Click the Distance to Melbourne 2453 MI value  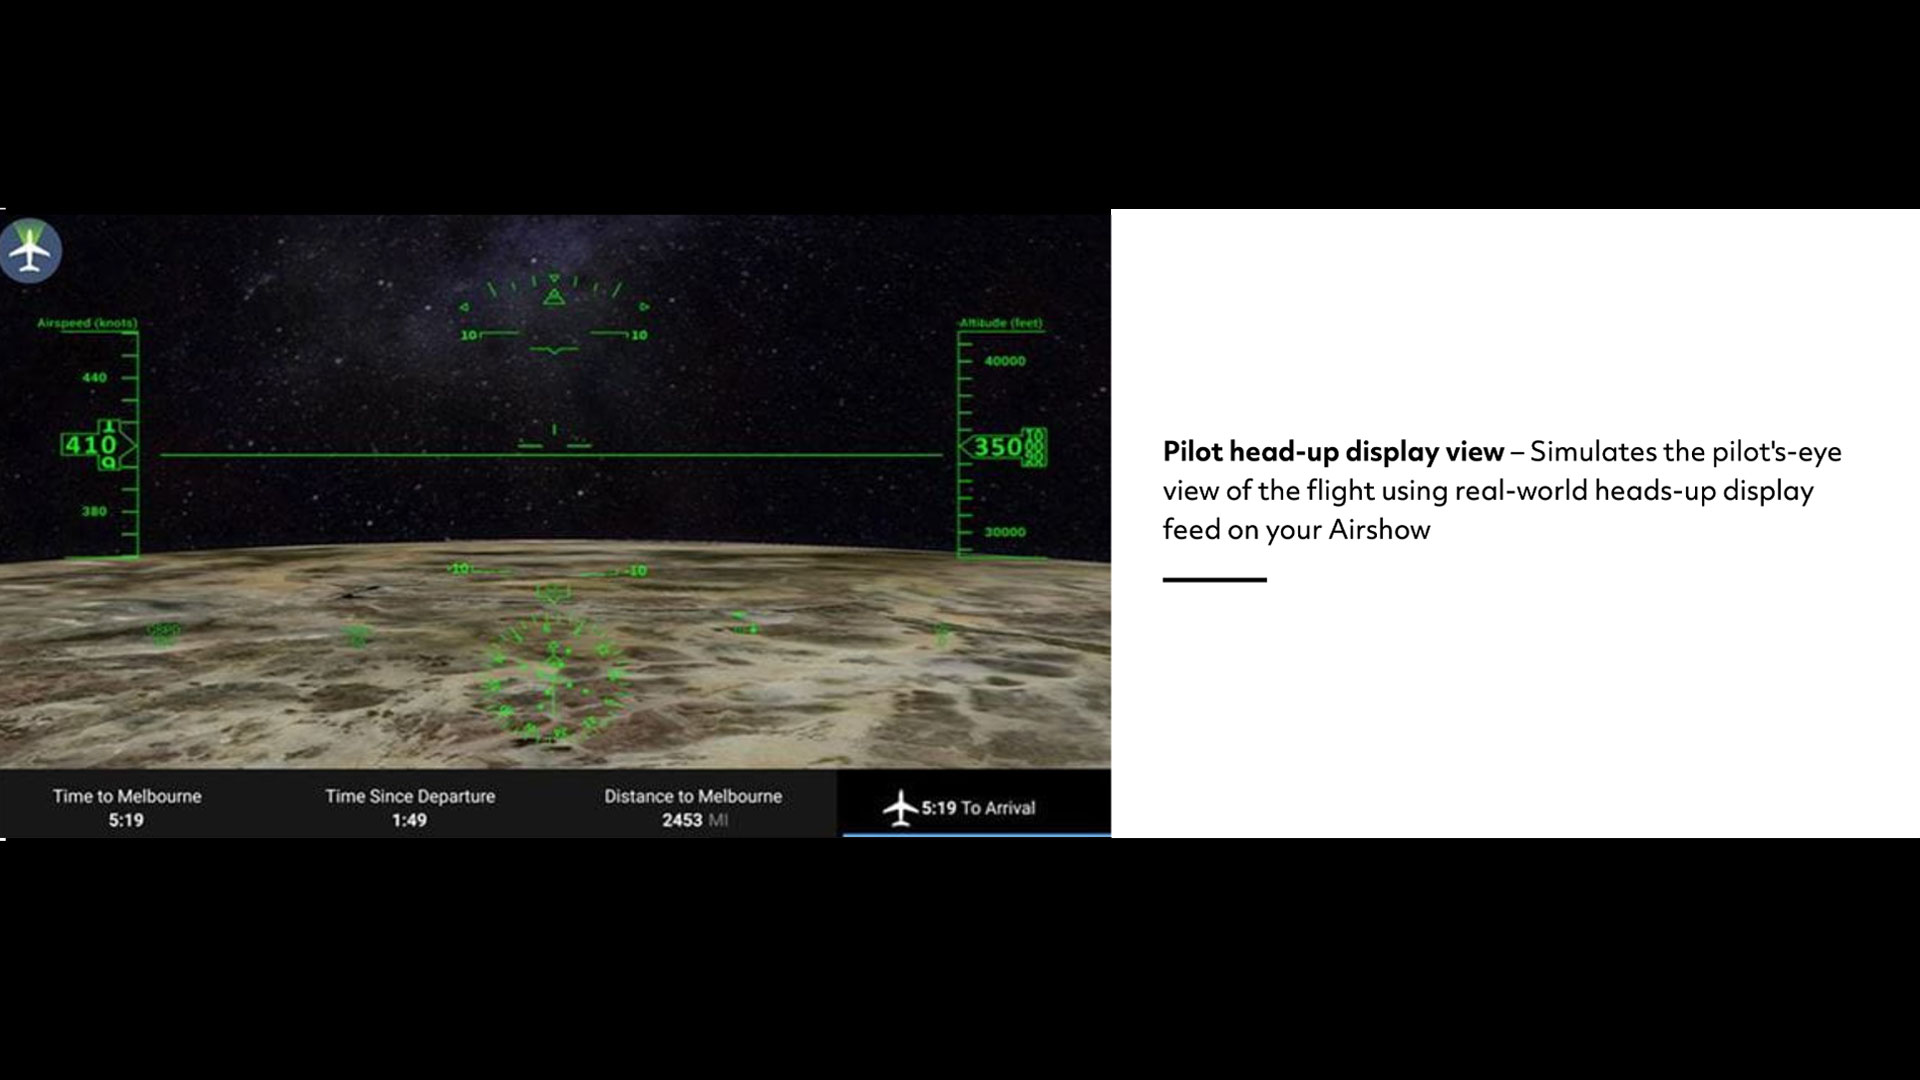[693, 820]
